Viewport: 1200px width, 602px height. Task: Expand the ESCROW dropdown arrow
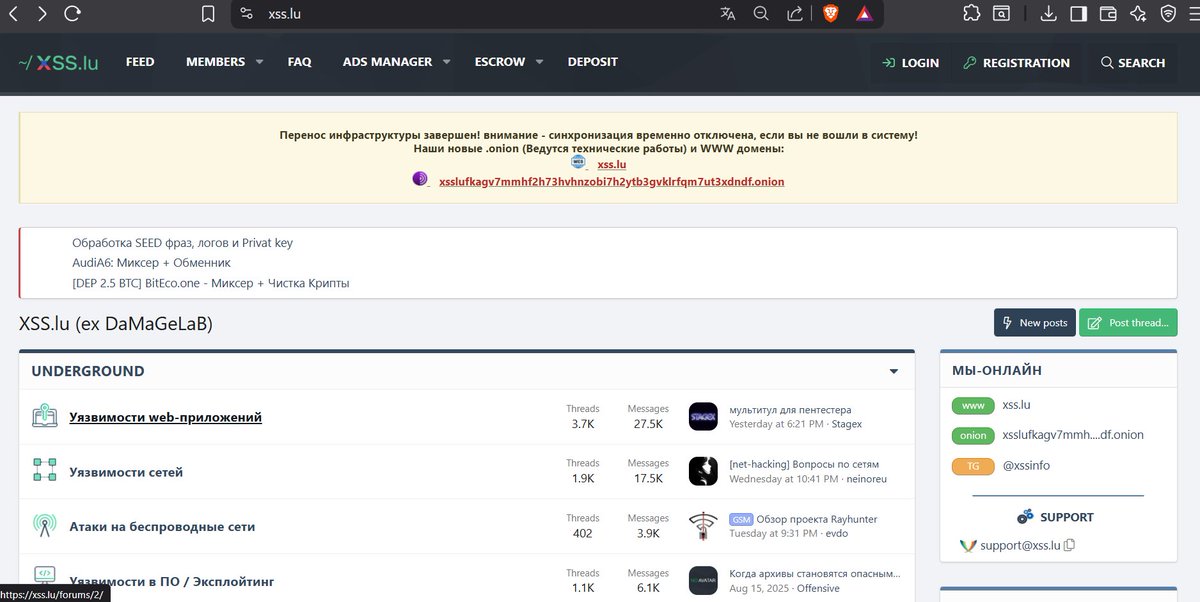[x=539, y=62]
